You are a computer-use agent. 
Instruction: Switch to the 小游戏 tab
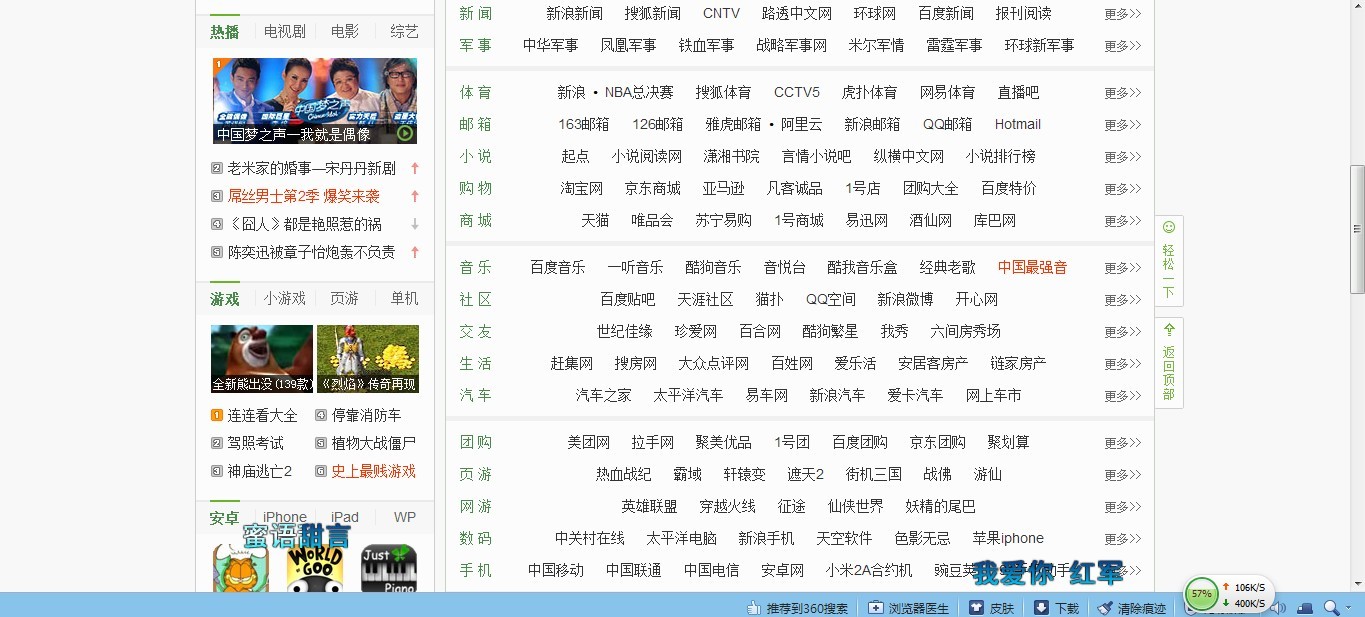pos(285,299)
